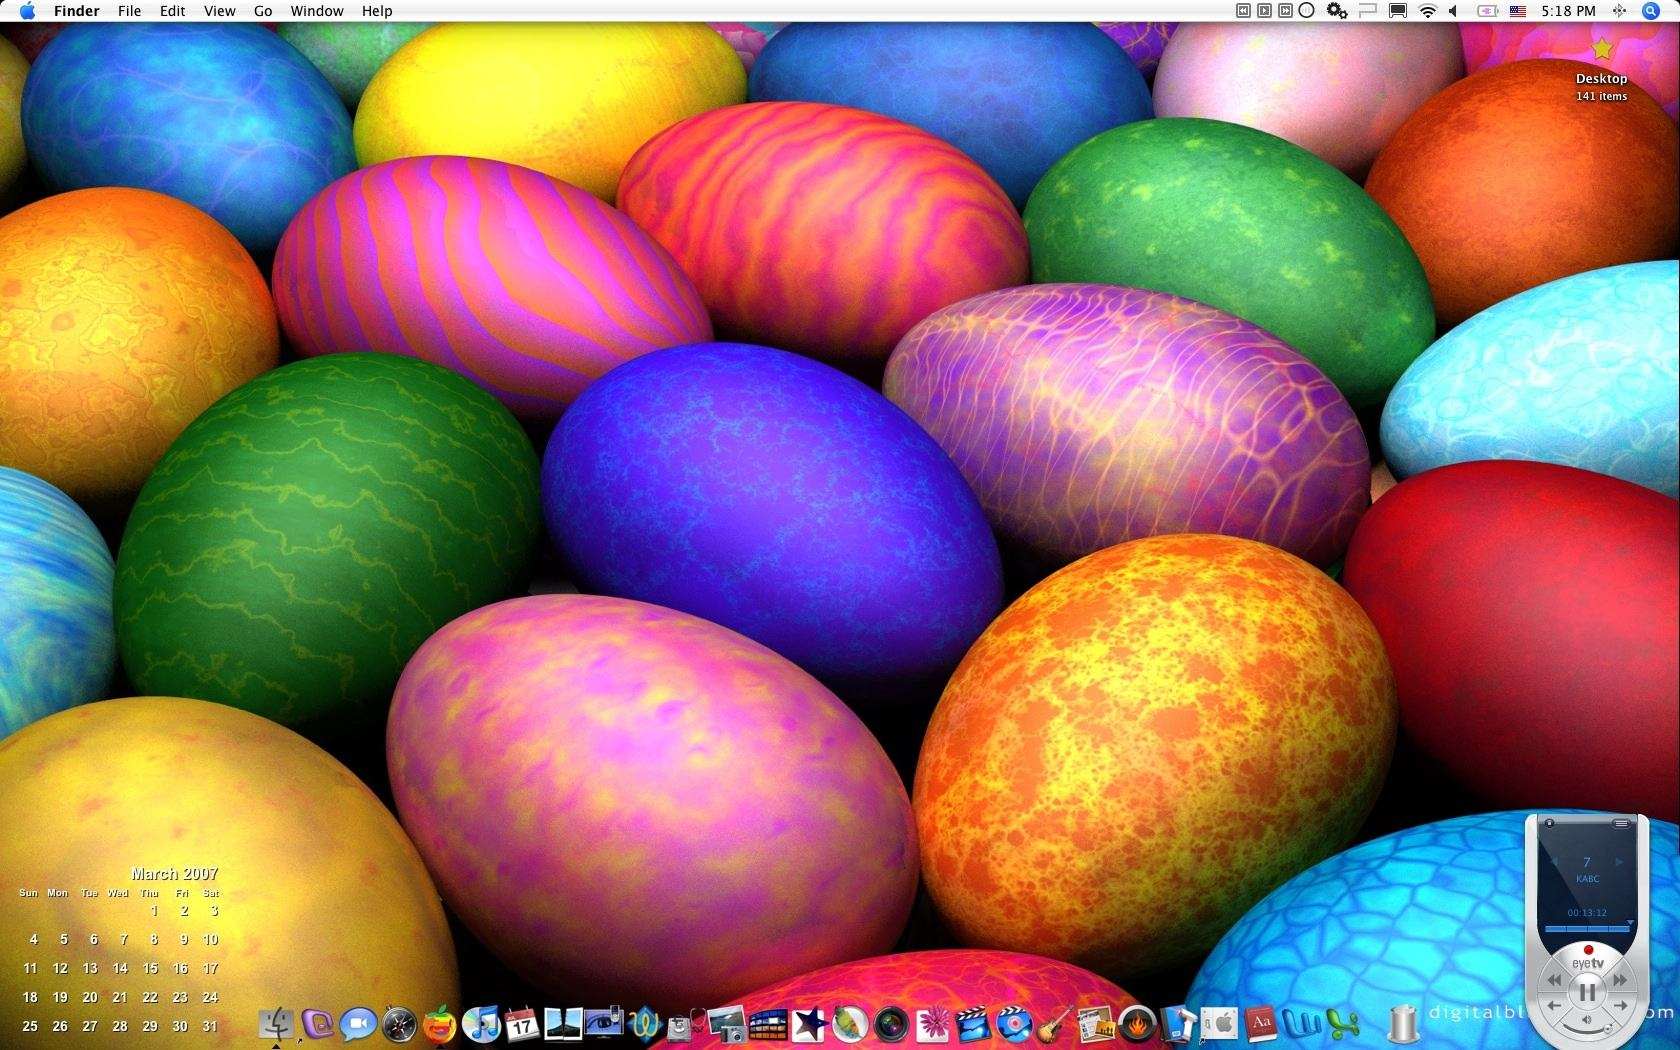Open Microsoft Word from the Dock

1302,1023
